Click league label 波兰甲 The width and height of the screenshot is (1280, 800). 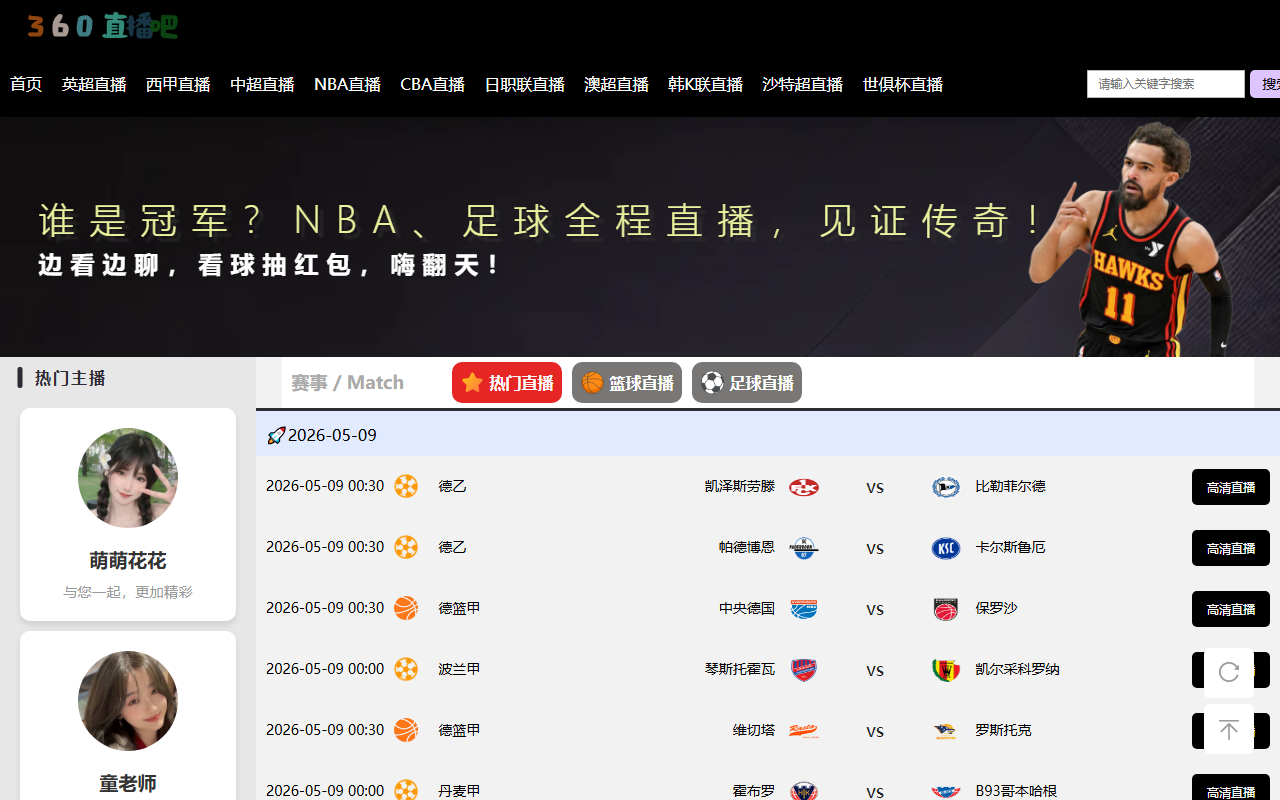click(459, 669)
